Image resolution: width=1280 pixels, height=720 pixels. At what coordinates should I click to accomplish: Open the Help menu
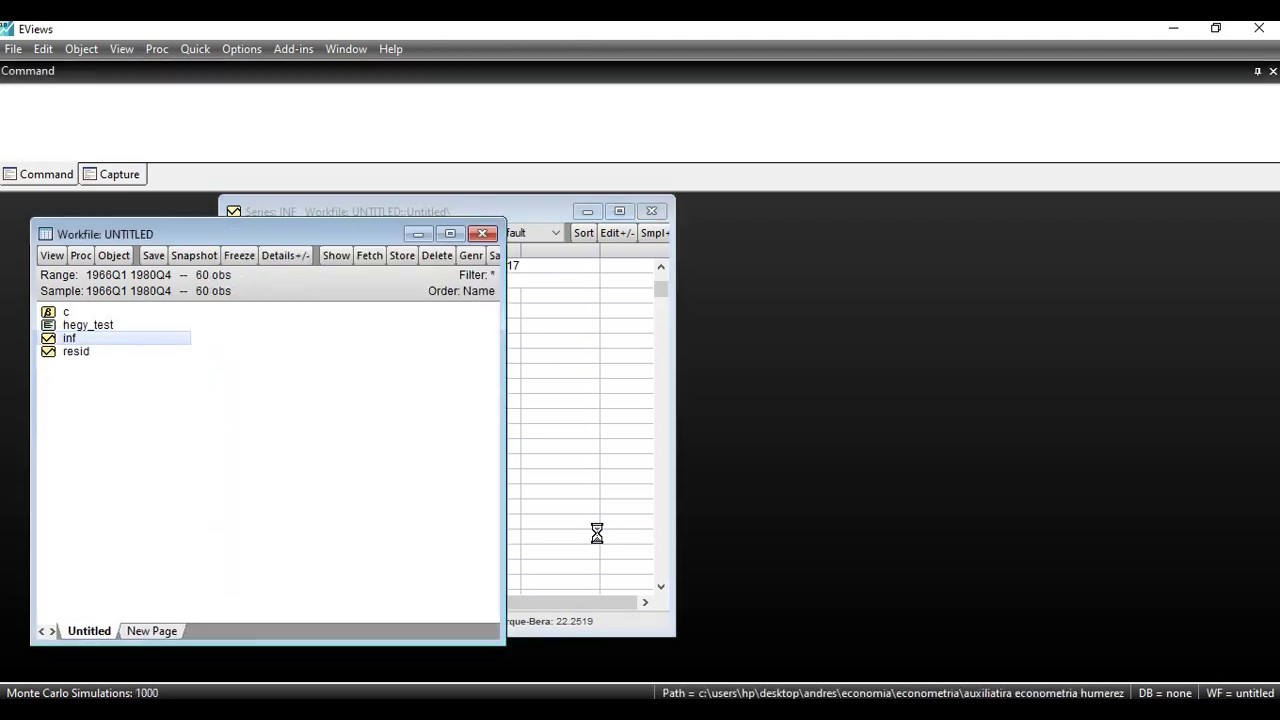click(391, 49)
